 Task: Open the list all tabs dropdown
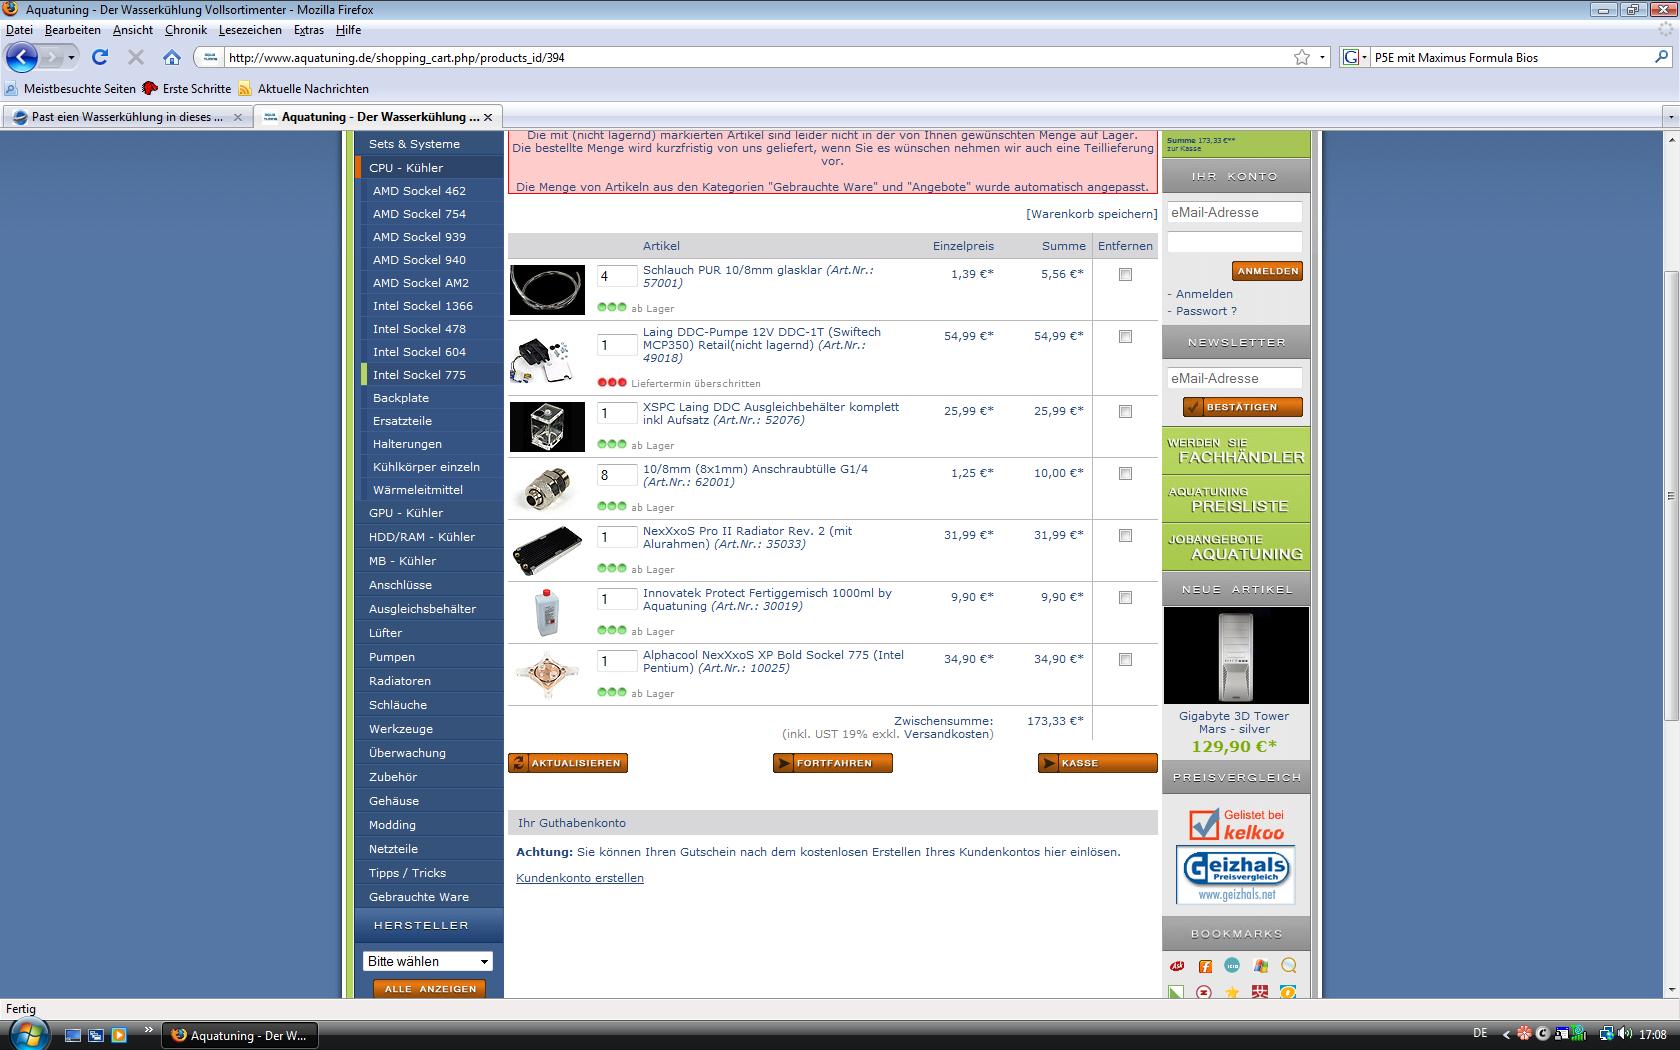click(1670, 117)
